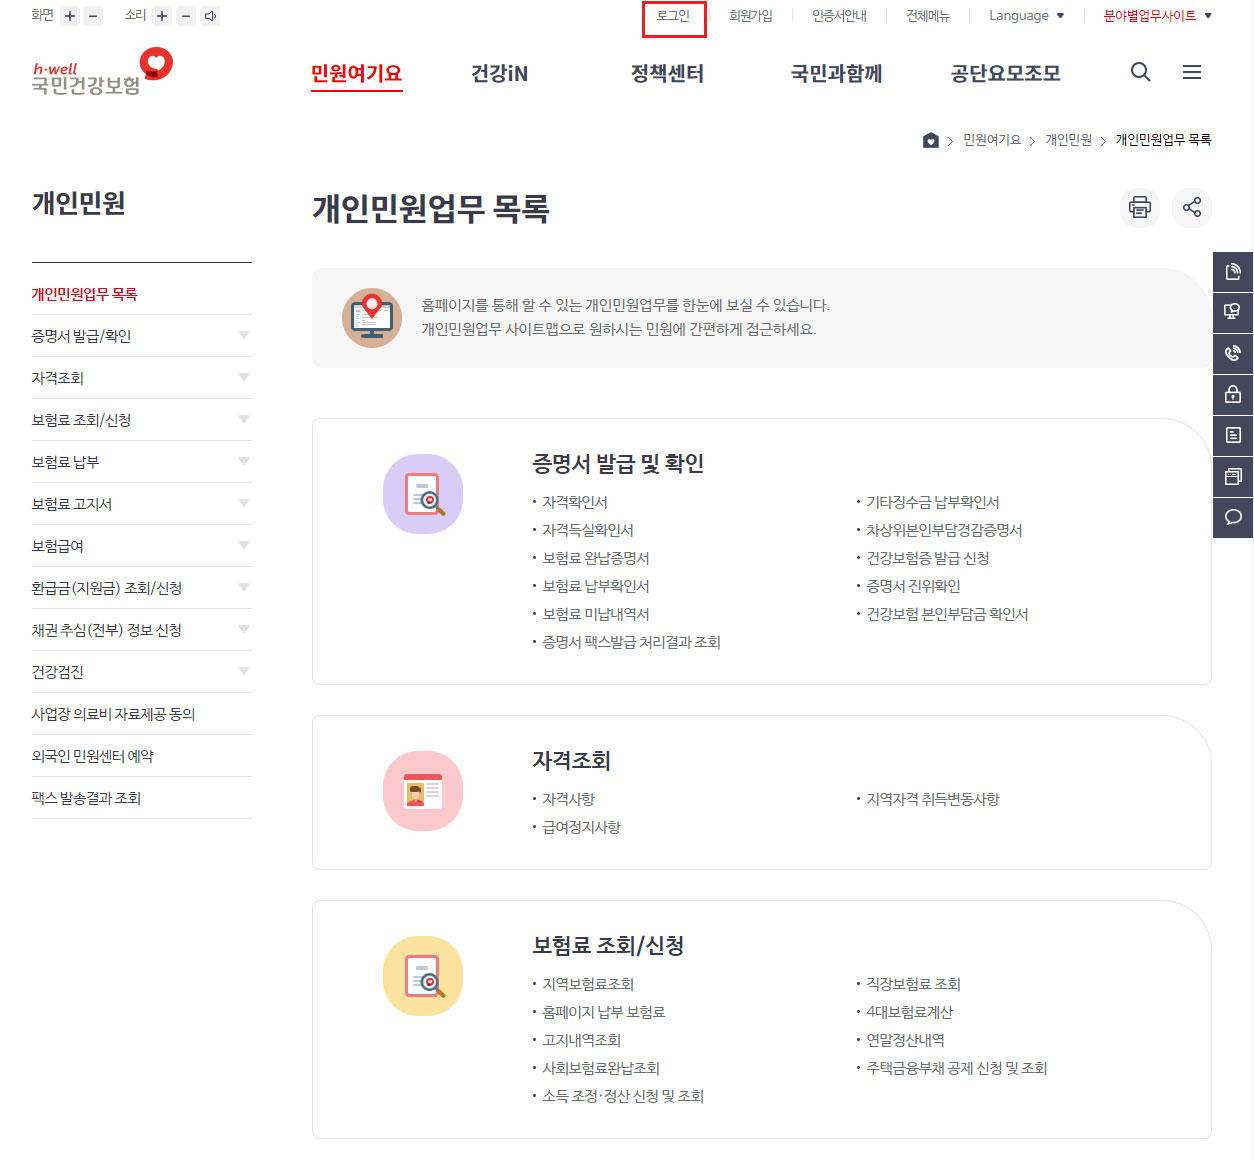Open the 직장보험료 조회 link
This screenshot has width=1254, height=1160.
click(x=913, y=984)
